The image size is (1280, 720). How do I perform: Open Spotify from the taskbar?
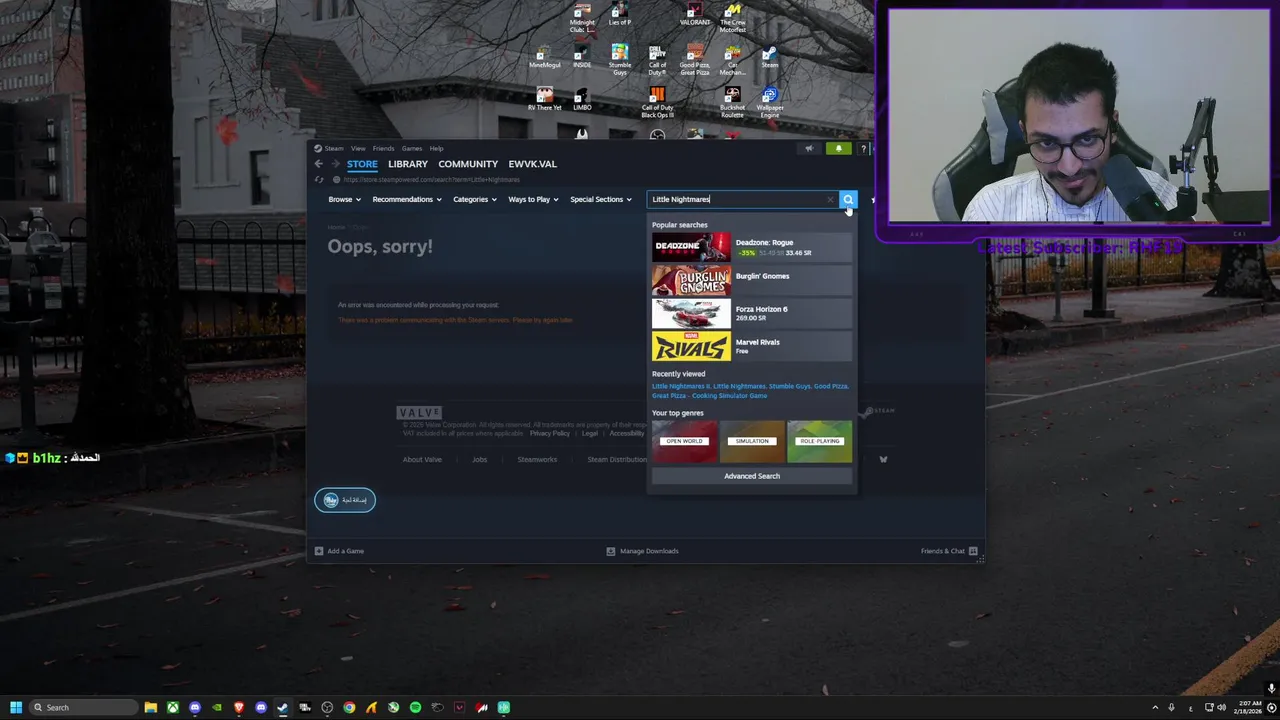pyautogui.click(x=415, y=707)
